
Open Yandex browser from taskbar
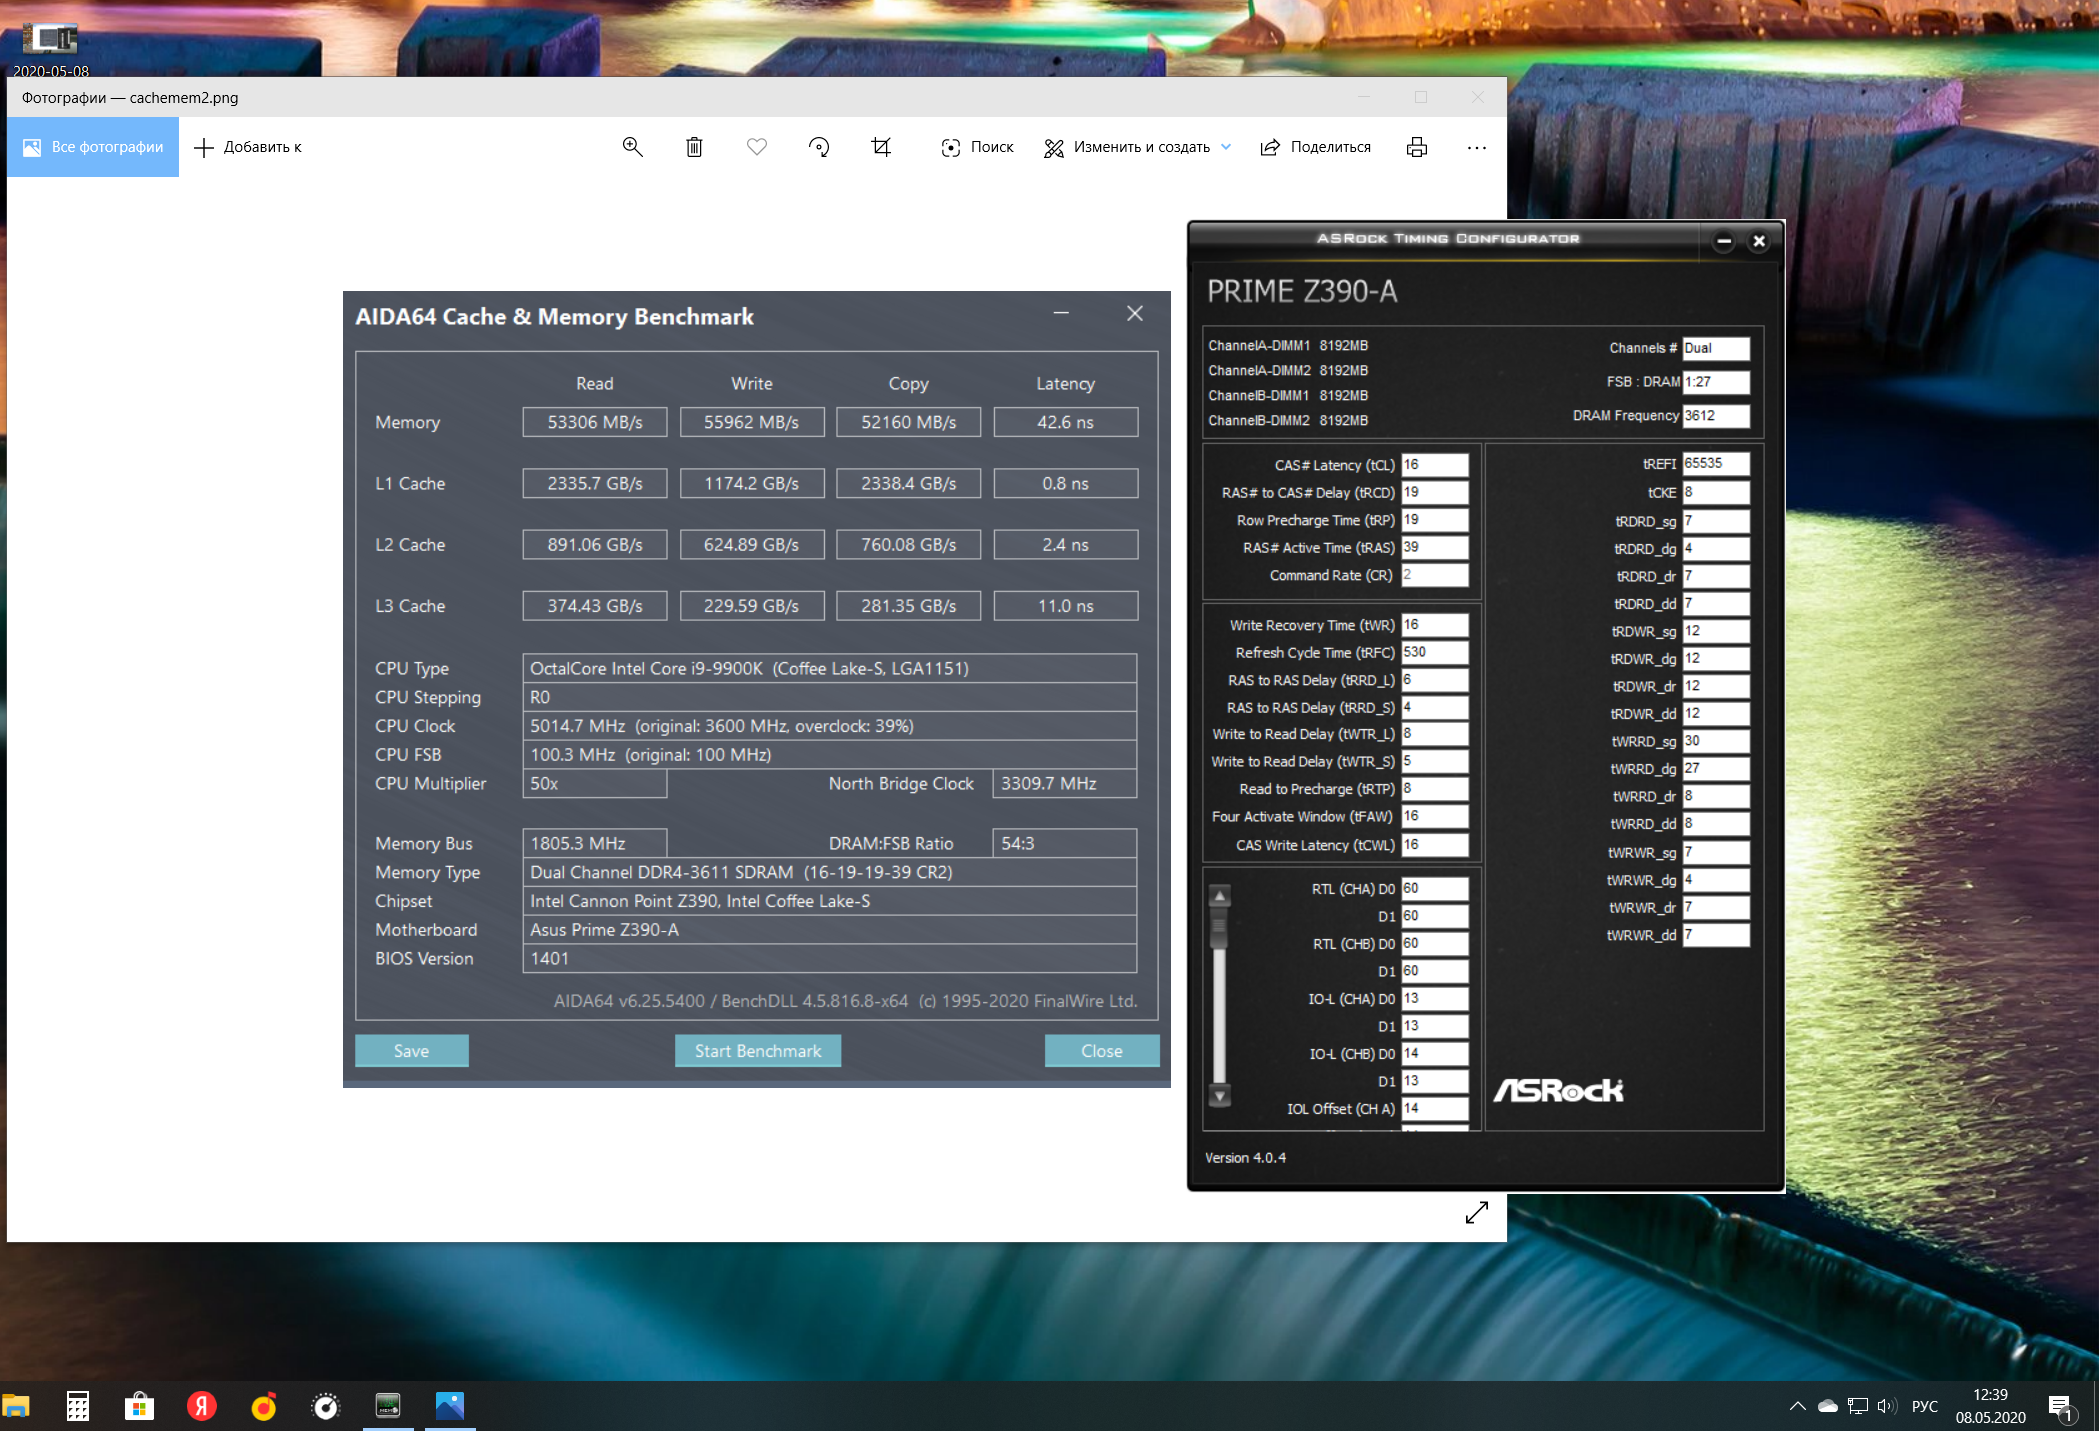(202, 1406)
